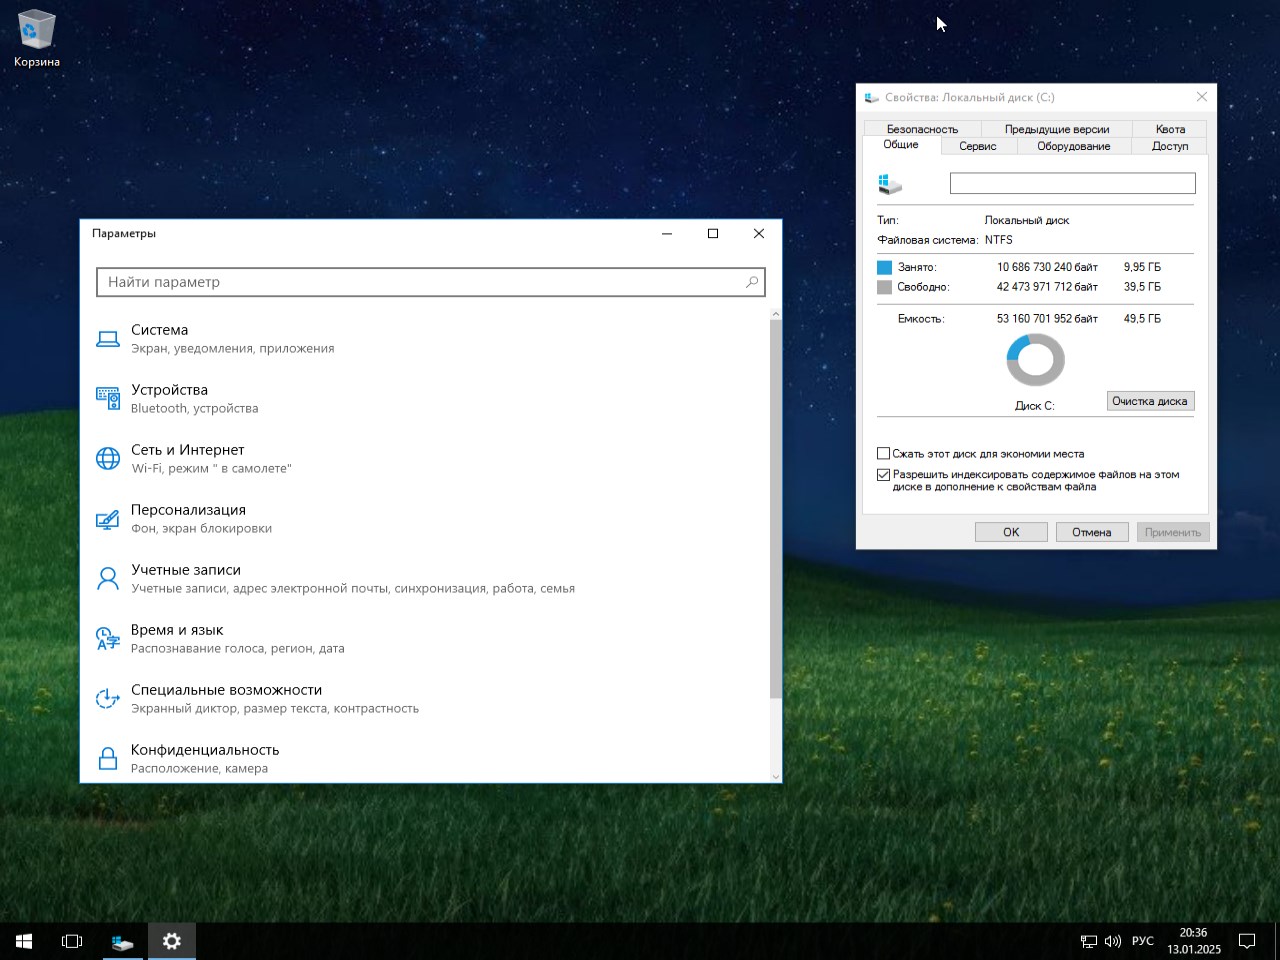Click the disk label text field
Screen dimensions: 1280x960
pyautogui.click(x=1072, y=183)
